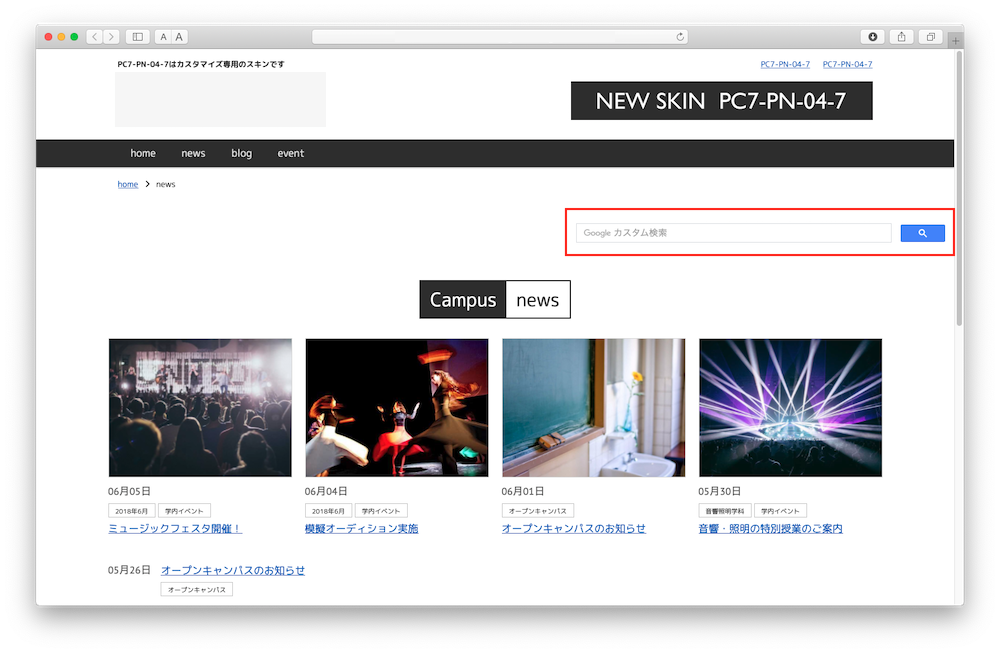
Task: Select the 2018年6月 tag under 06月05日
Action: (131, 511)
